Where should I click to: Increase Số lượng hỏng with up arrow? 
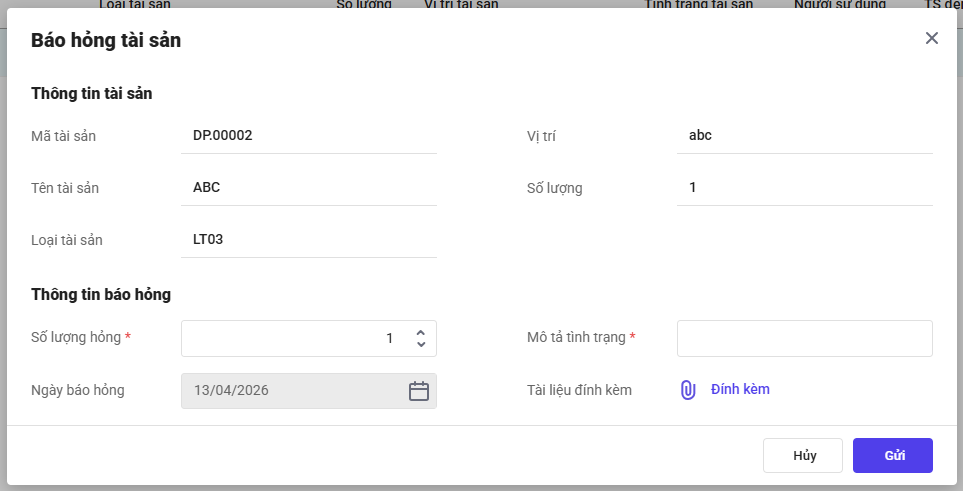(x=421, y=333)
